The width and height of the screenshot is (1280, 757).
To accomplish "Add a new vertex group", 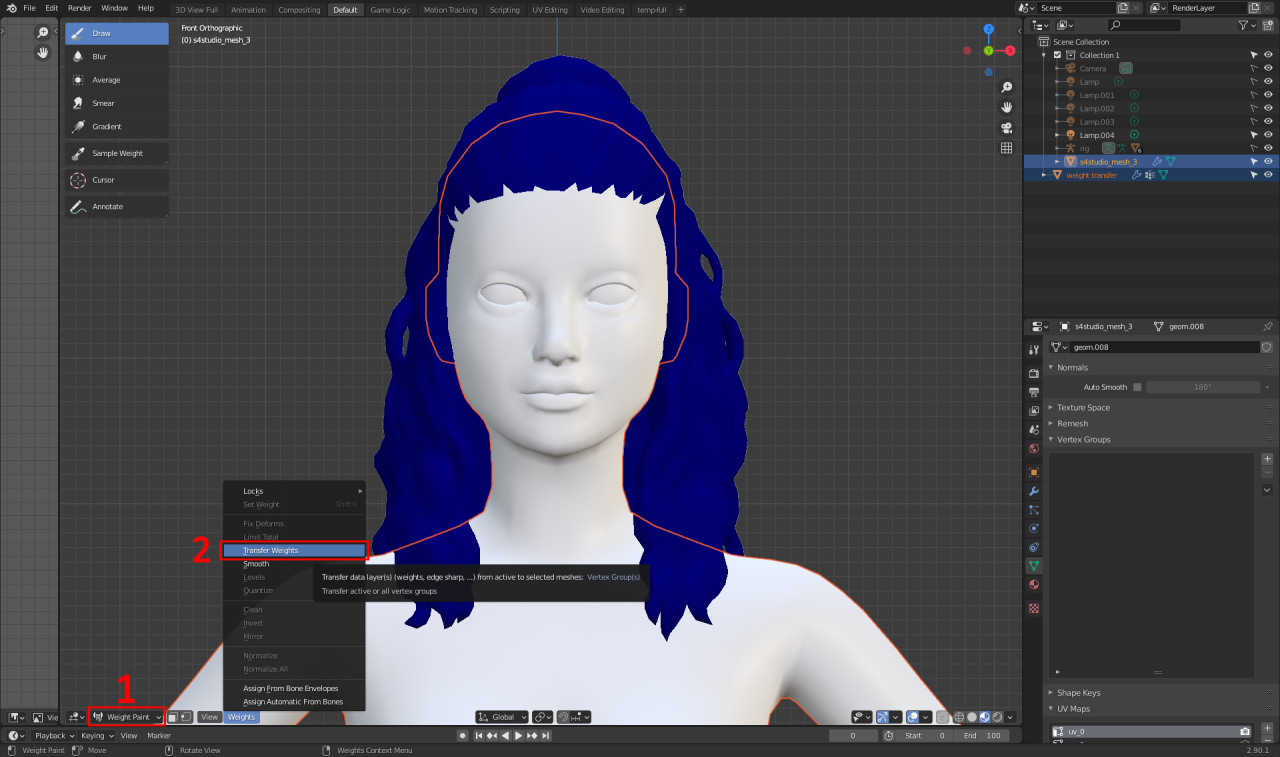I will (1267, 459).
